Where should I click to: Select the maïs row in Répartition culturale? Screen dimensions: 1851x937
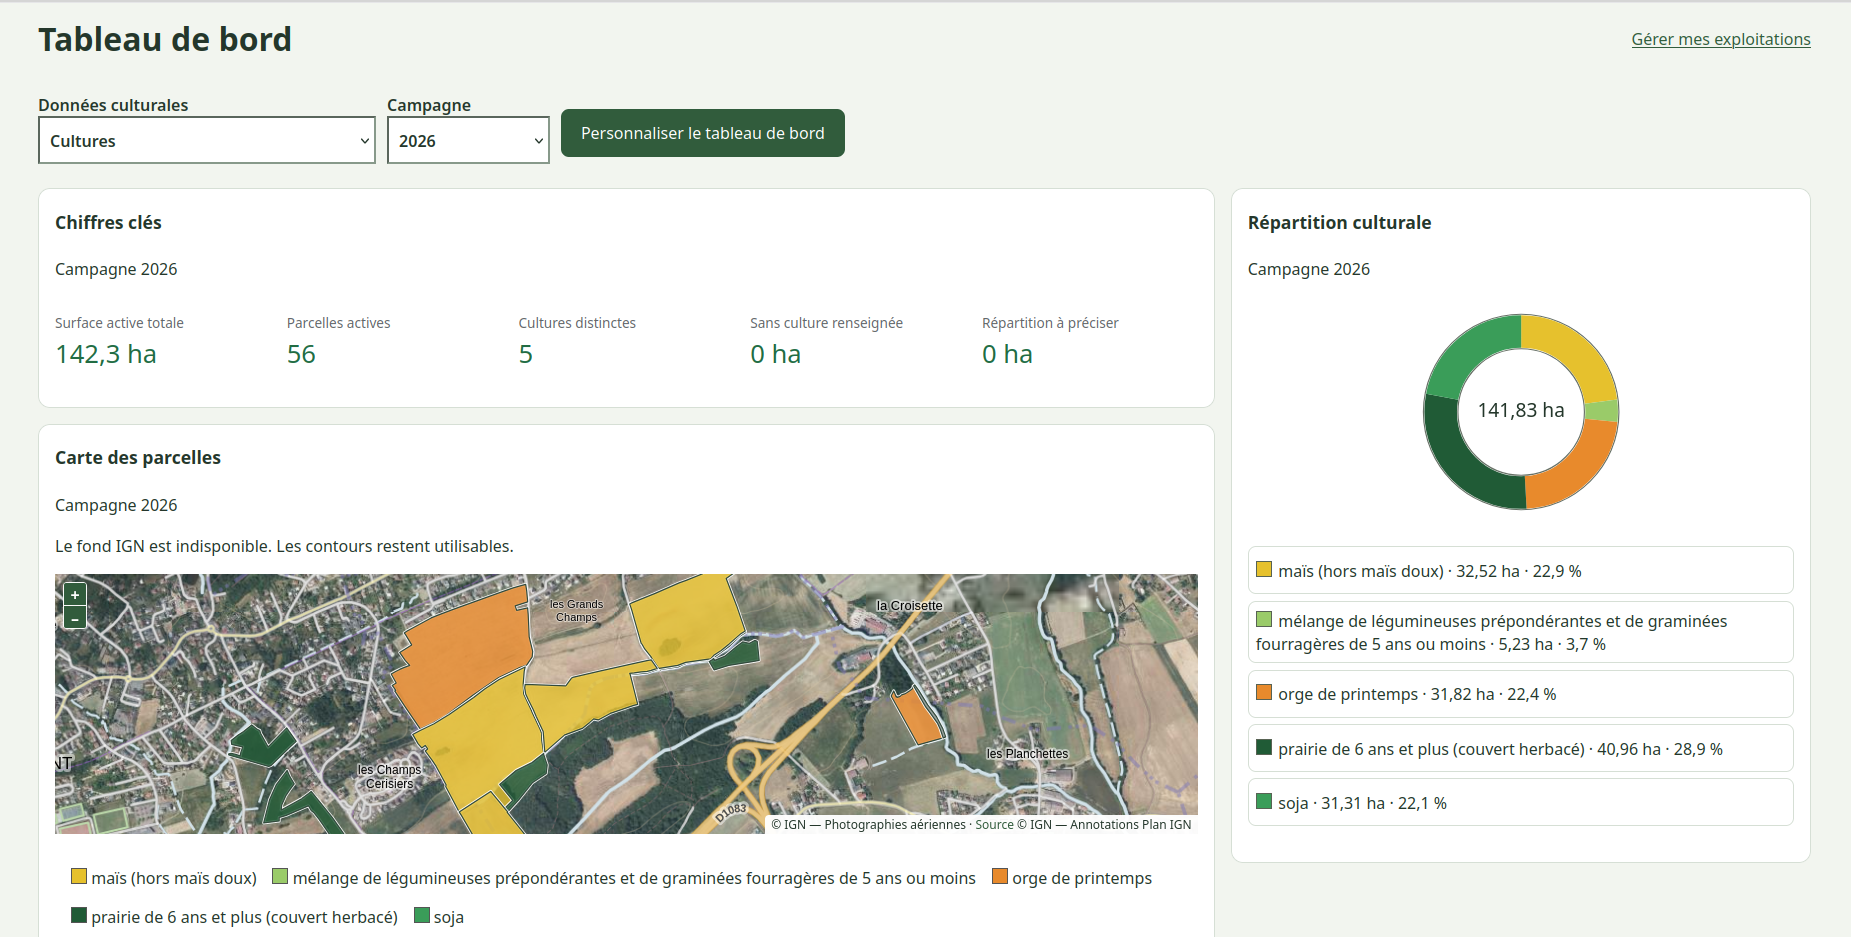coord(1520,570)
